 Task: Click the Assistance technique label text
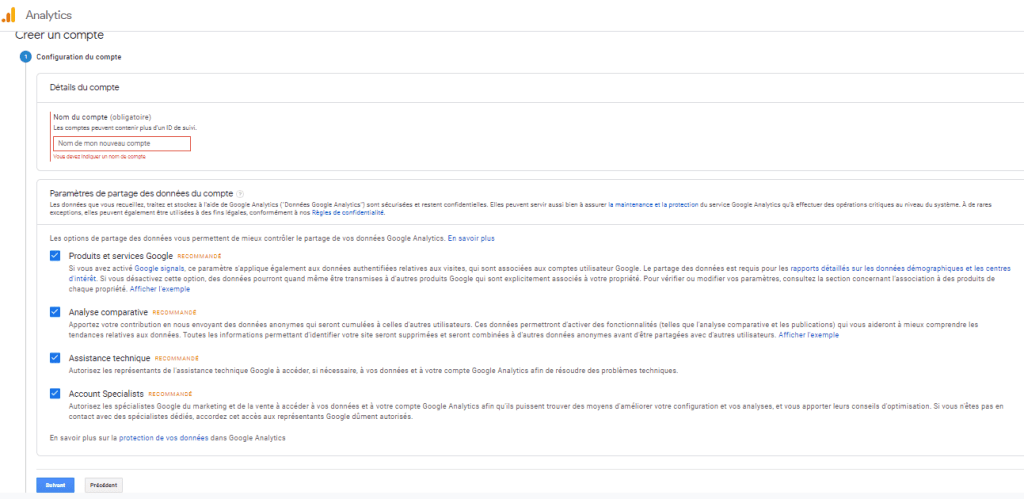[110, 358]
